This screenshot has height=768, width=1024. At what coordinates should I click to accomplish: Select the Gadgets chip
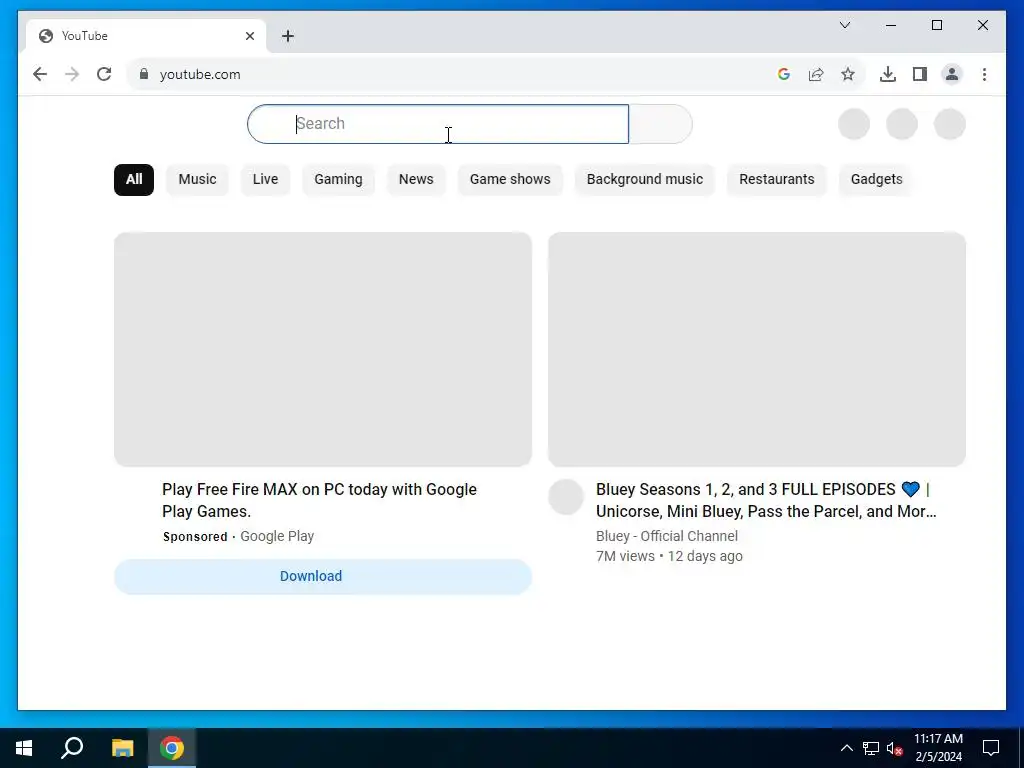[x=876, y=180]
